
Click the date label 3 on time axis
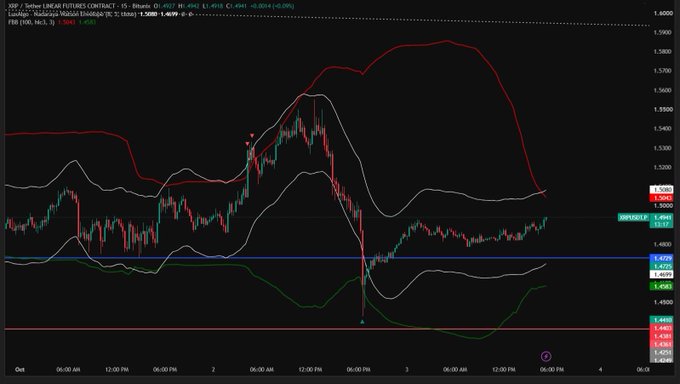[407, 370]
